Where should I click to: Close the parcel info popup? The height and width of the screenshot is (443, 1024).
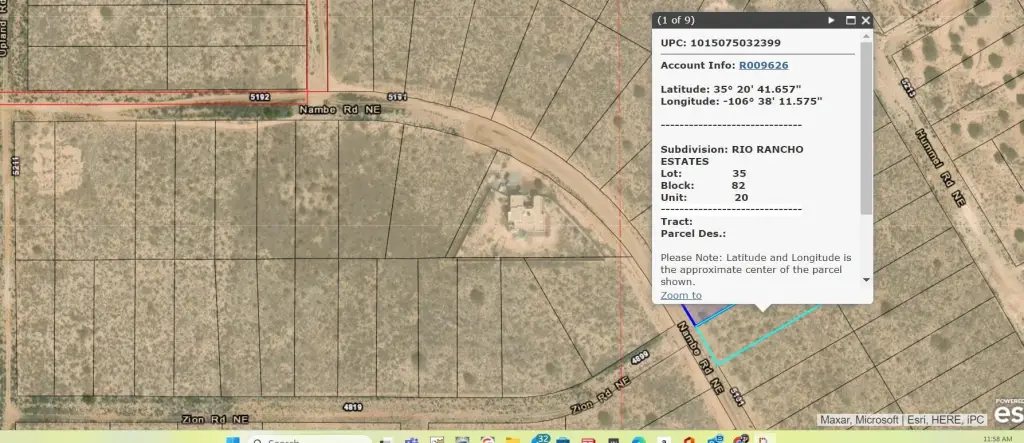[x=866, y=20]
